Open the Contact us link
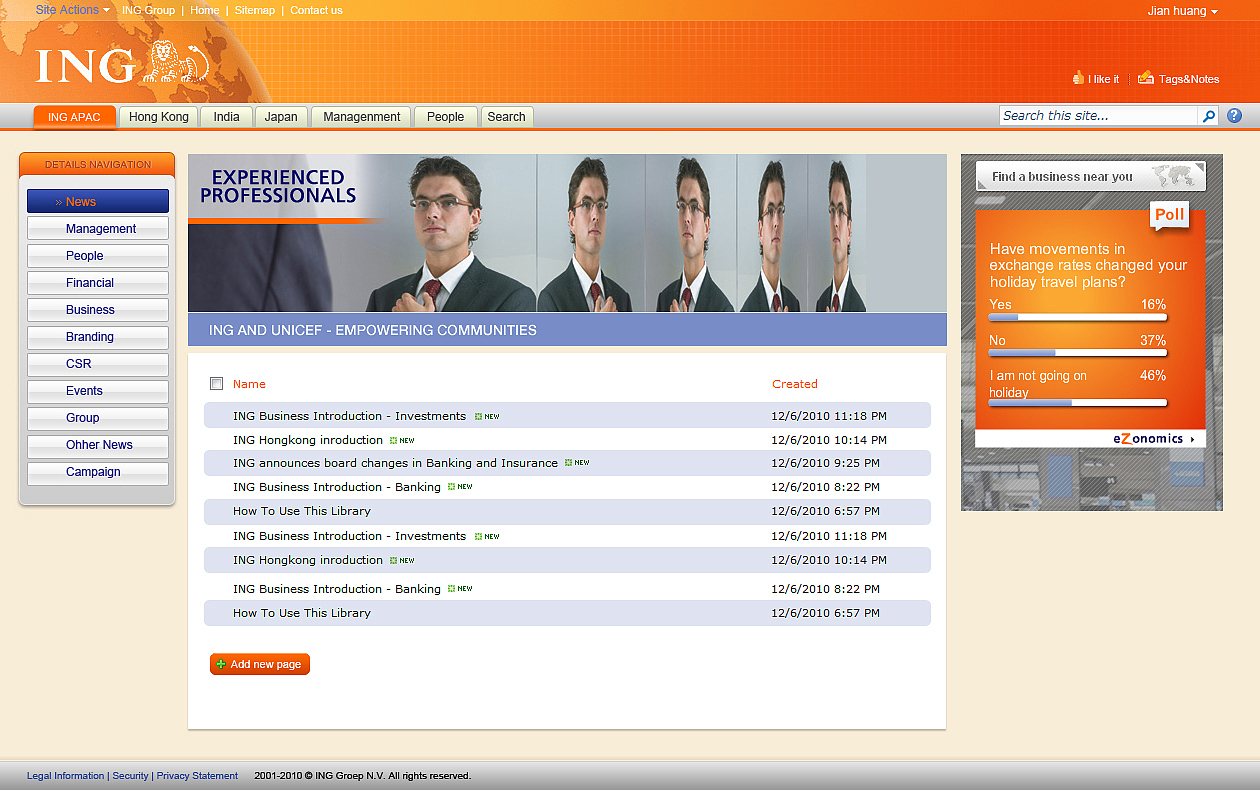The image size is (1260, 790). point(316,10)
